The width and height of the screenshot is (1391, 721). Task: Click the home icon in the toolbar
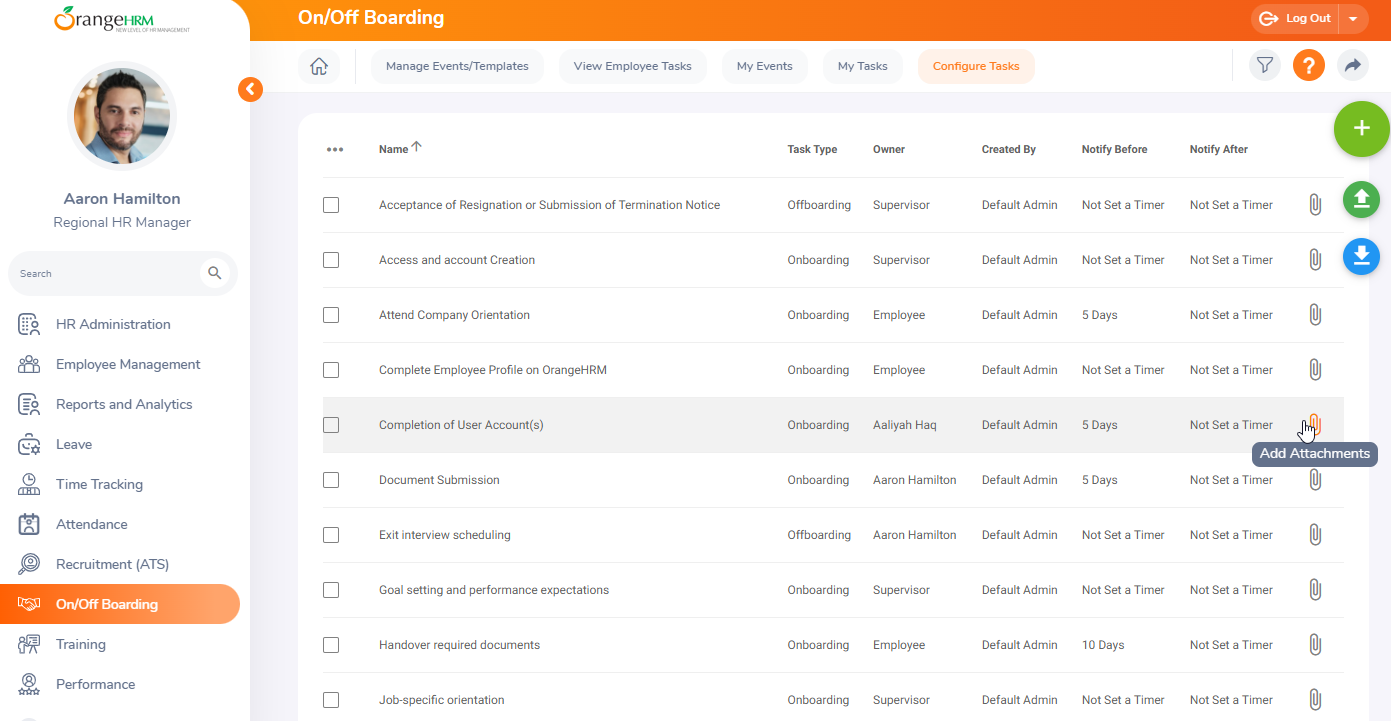(x=319, y=66)
